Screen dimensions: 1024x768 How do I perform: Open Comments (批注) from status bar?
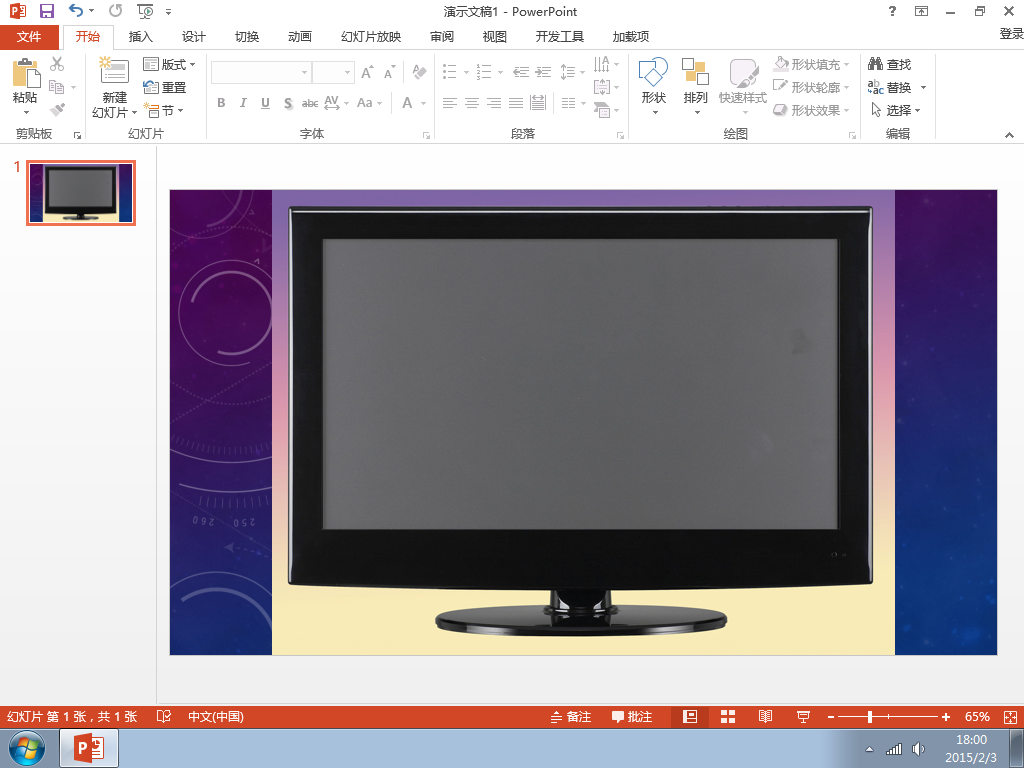pyautogui.click(x=632, y=716)
